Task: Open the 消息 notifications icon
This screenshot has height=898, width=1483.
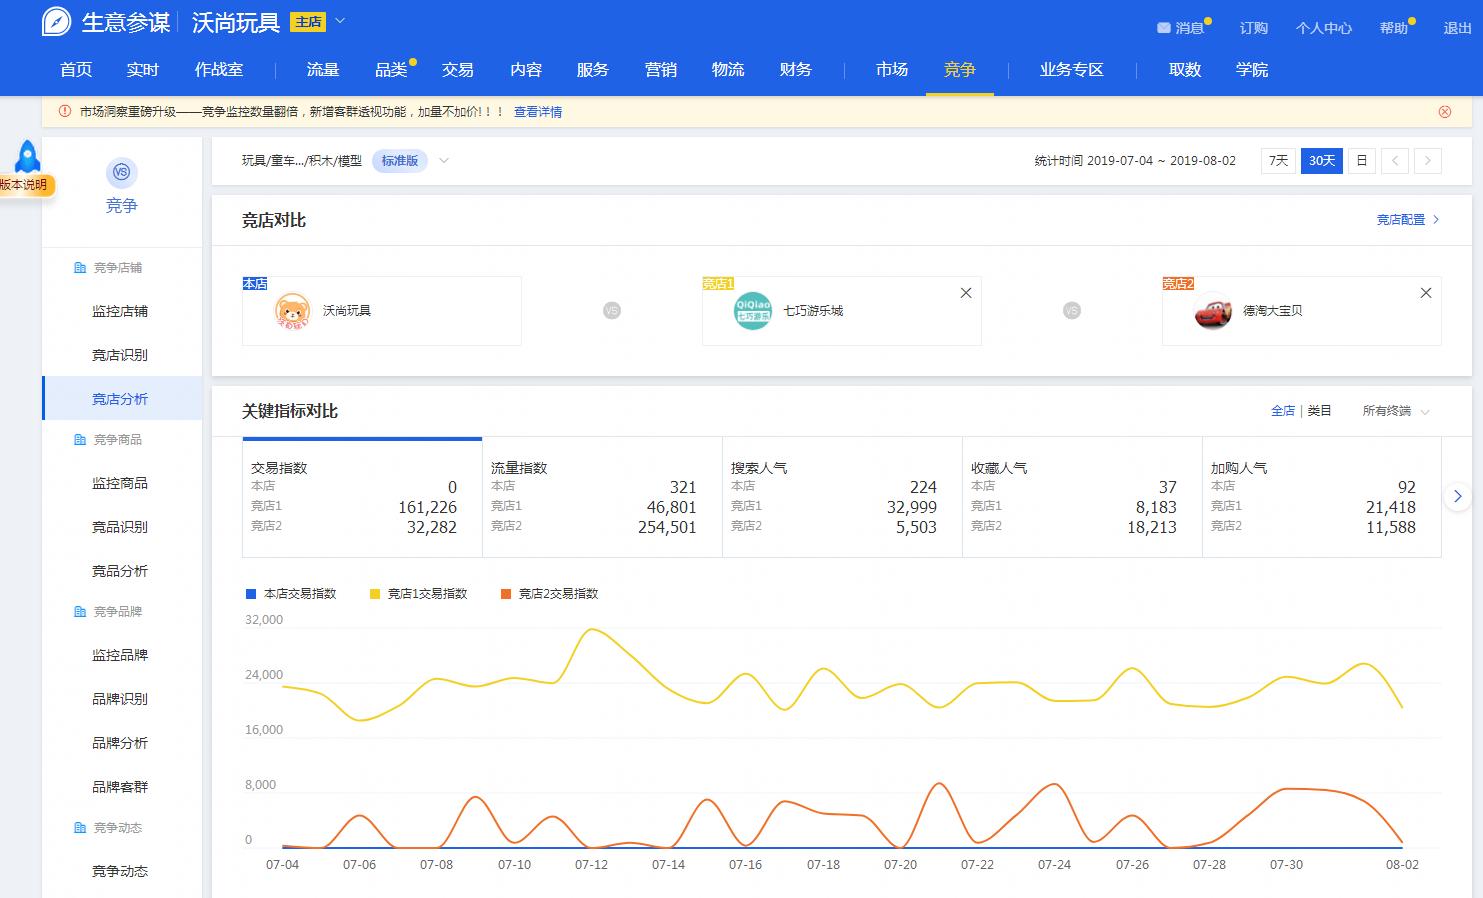Action: pos(1162,29)
